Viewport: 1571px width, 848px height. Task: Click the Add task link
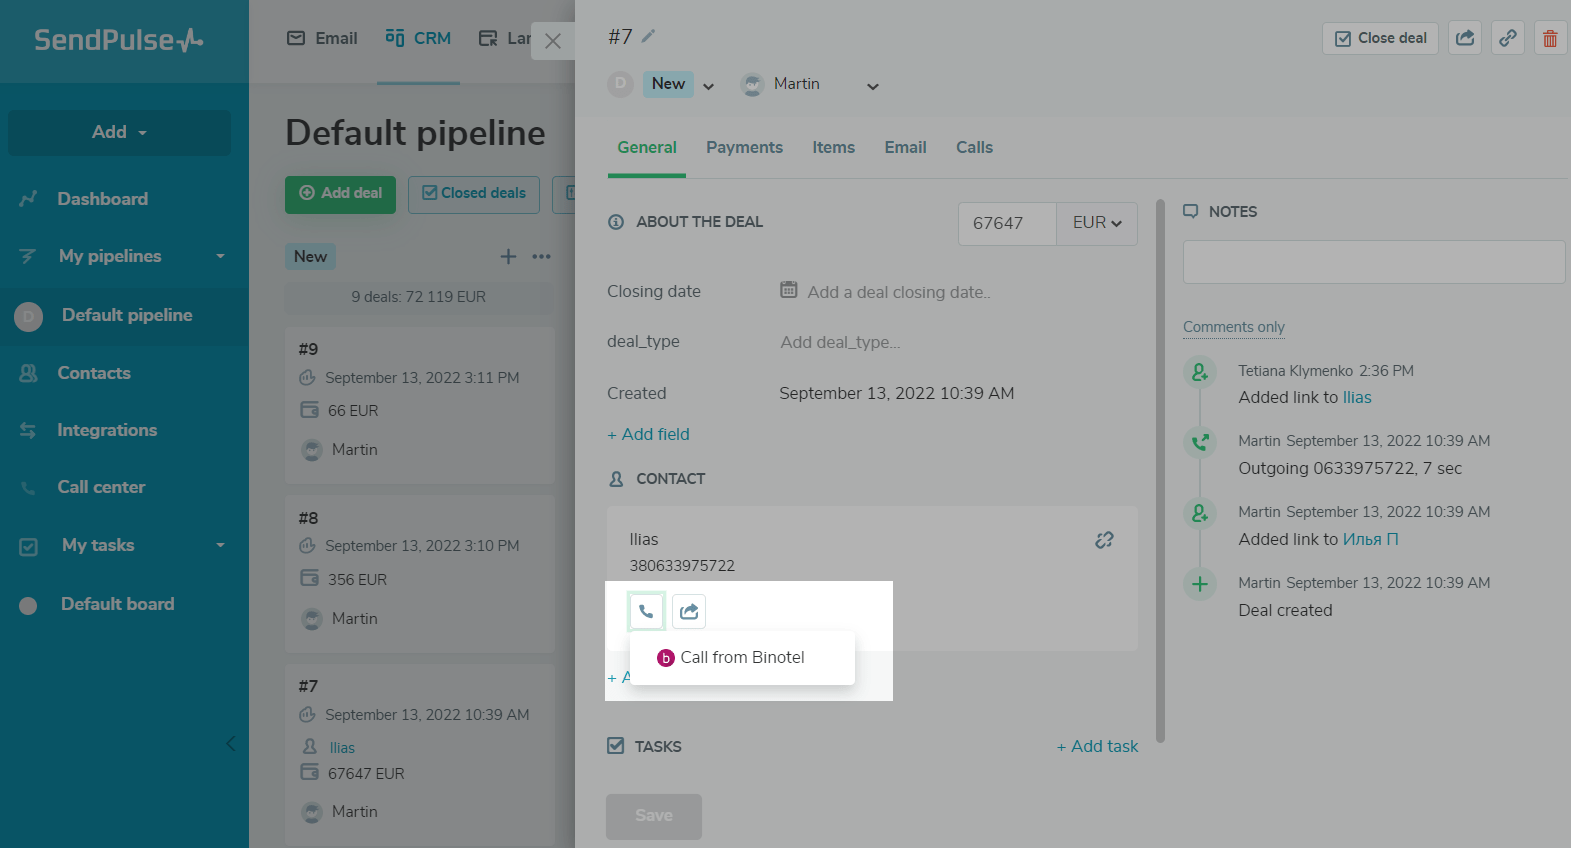point(1097,746)
